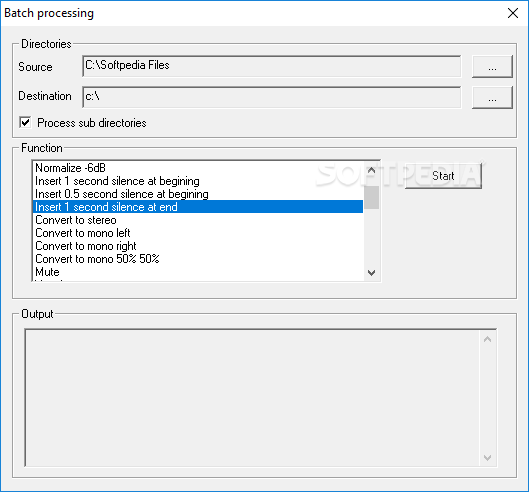This screenshot has width=529, height=492.
Task: Choose Convert to stereo
Action: click(x=198, y=220)
